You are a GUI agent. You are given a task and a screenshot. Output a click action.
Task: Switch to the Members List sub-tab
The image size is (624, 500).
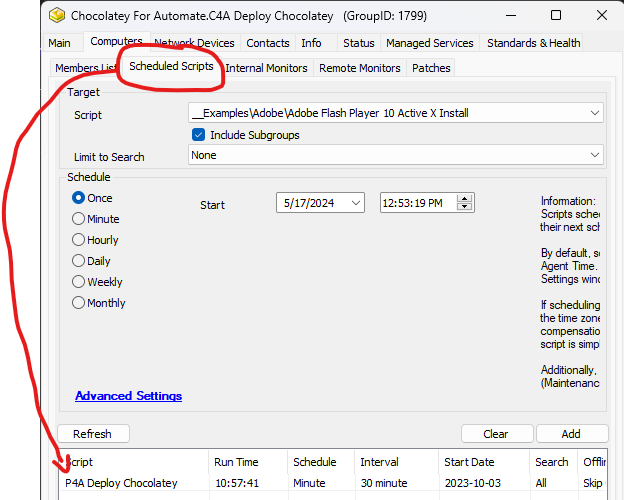pyautogui.click(x=86, y=68)
